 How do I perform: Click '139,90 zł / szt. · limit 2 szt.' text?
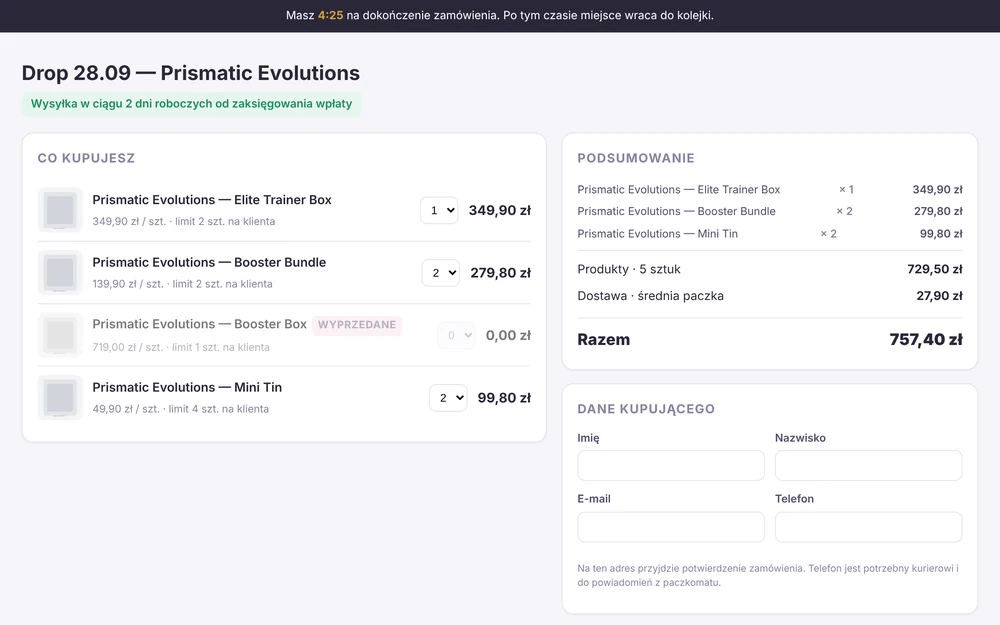pos(182,284)
